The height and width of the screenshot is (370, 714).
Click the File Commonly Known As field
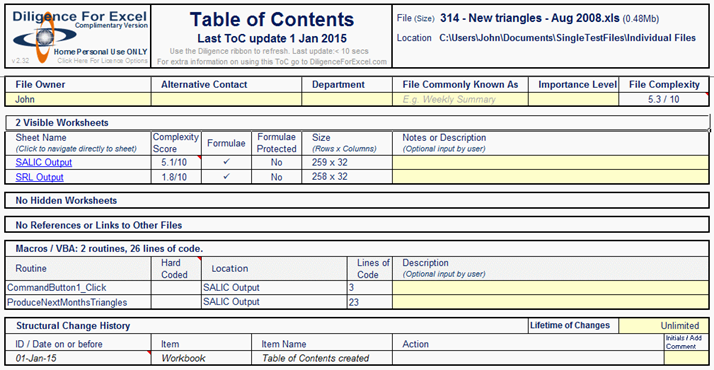tap(460, 99)
